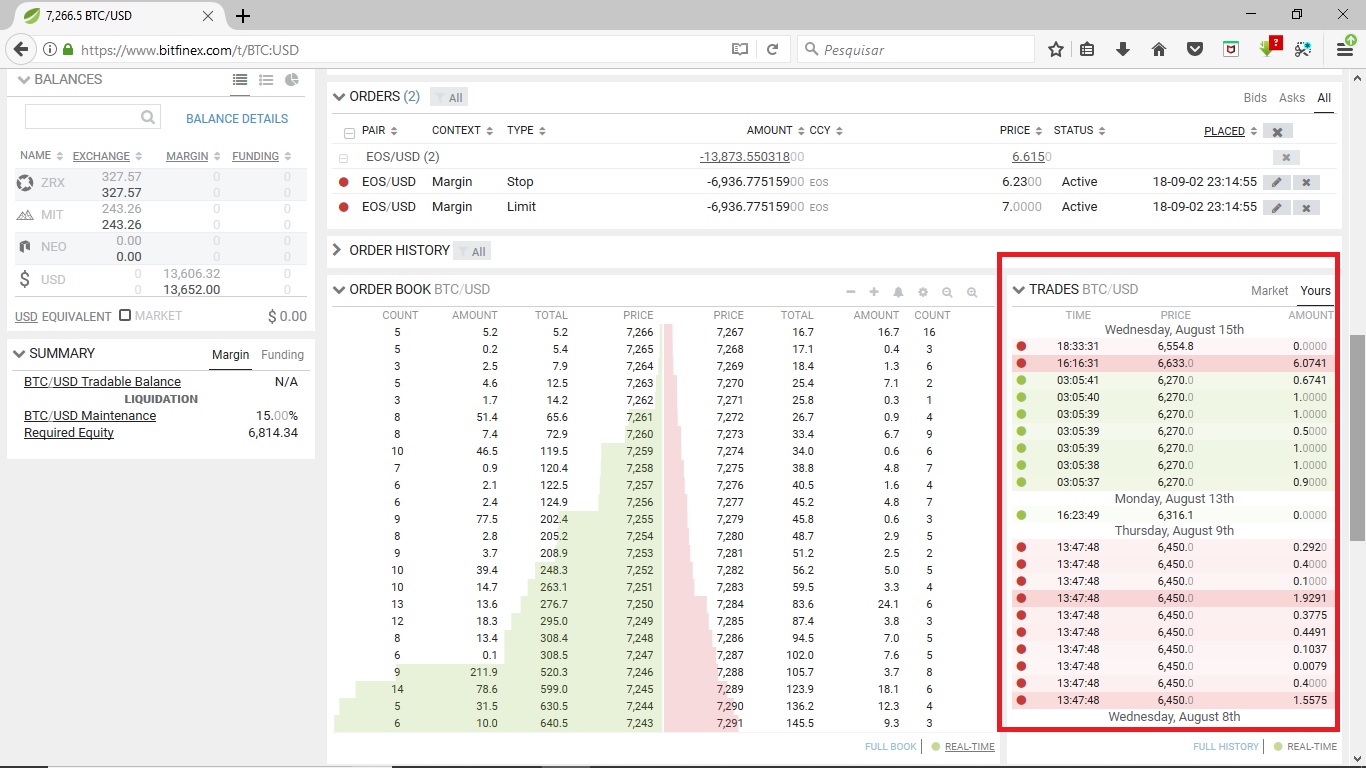Go to Firefox home page icon

click(1159, 49)
